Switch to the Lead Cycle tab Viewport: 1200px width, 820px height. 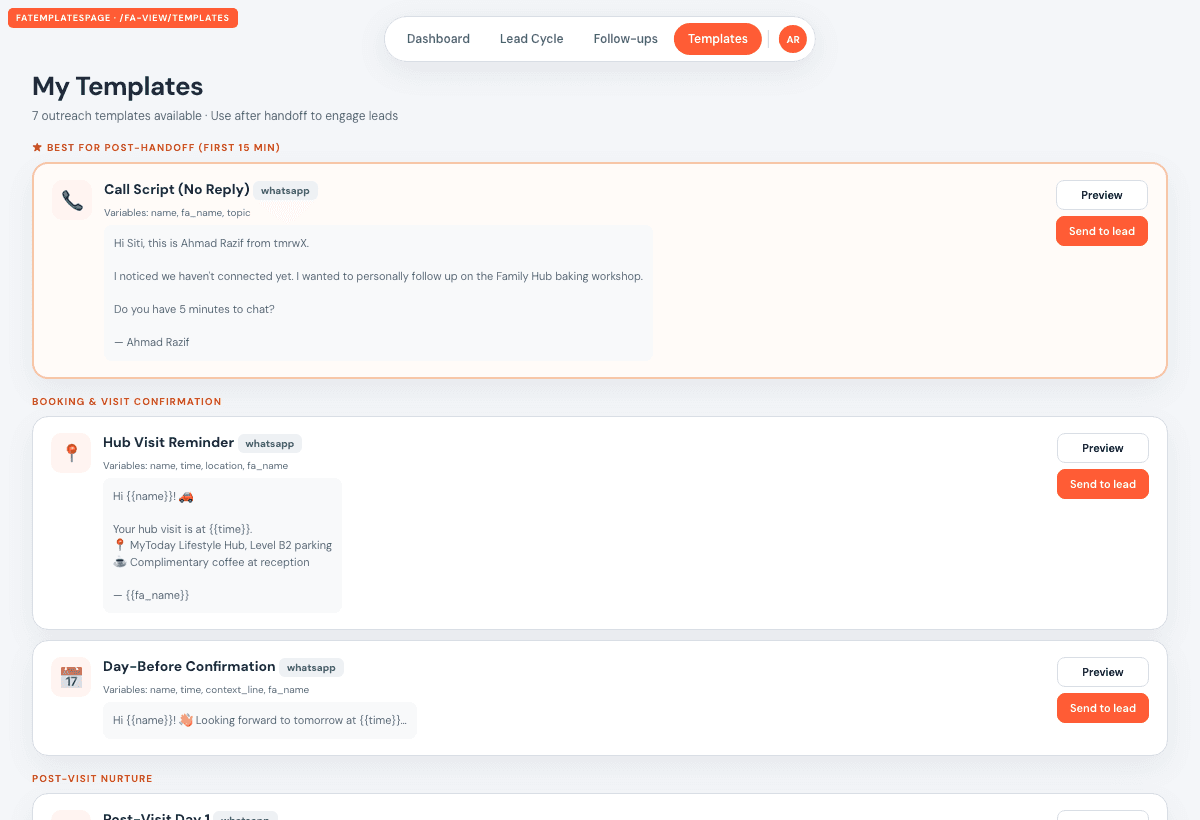(x=531, y=39)
